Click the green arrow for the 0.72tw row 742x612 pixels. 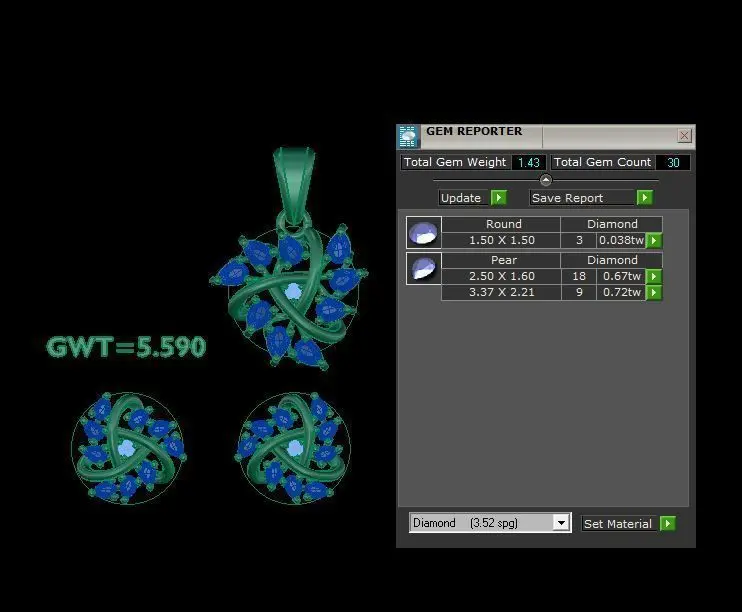654,293
